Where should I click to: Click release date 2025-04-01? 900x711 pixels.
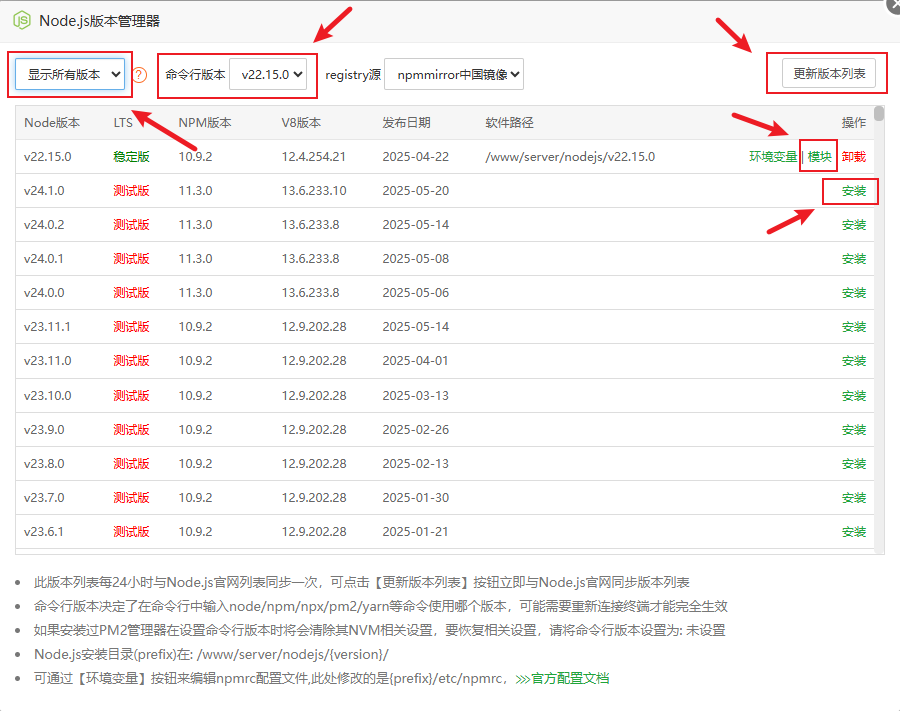[x=416, y=360]
